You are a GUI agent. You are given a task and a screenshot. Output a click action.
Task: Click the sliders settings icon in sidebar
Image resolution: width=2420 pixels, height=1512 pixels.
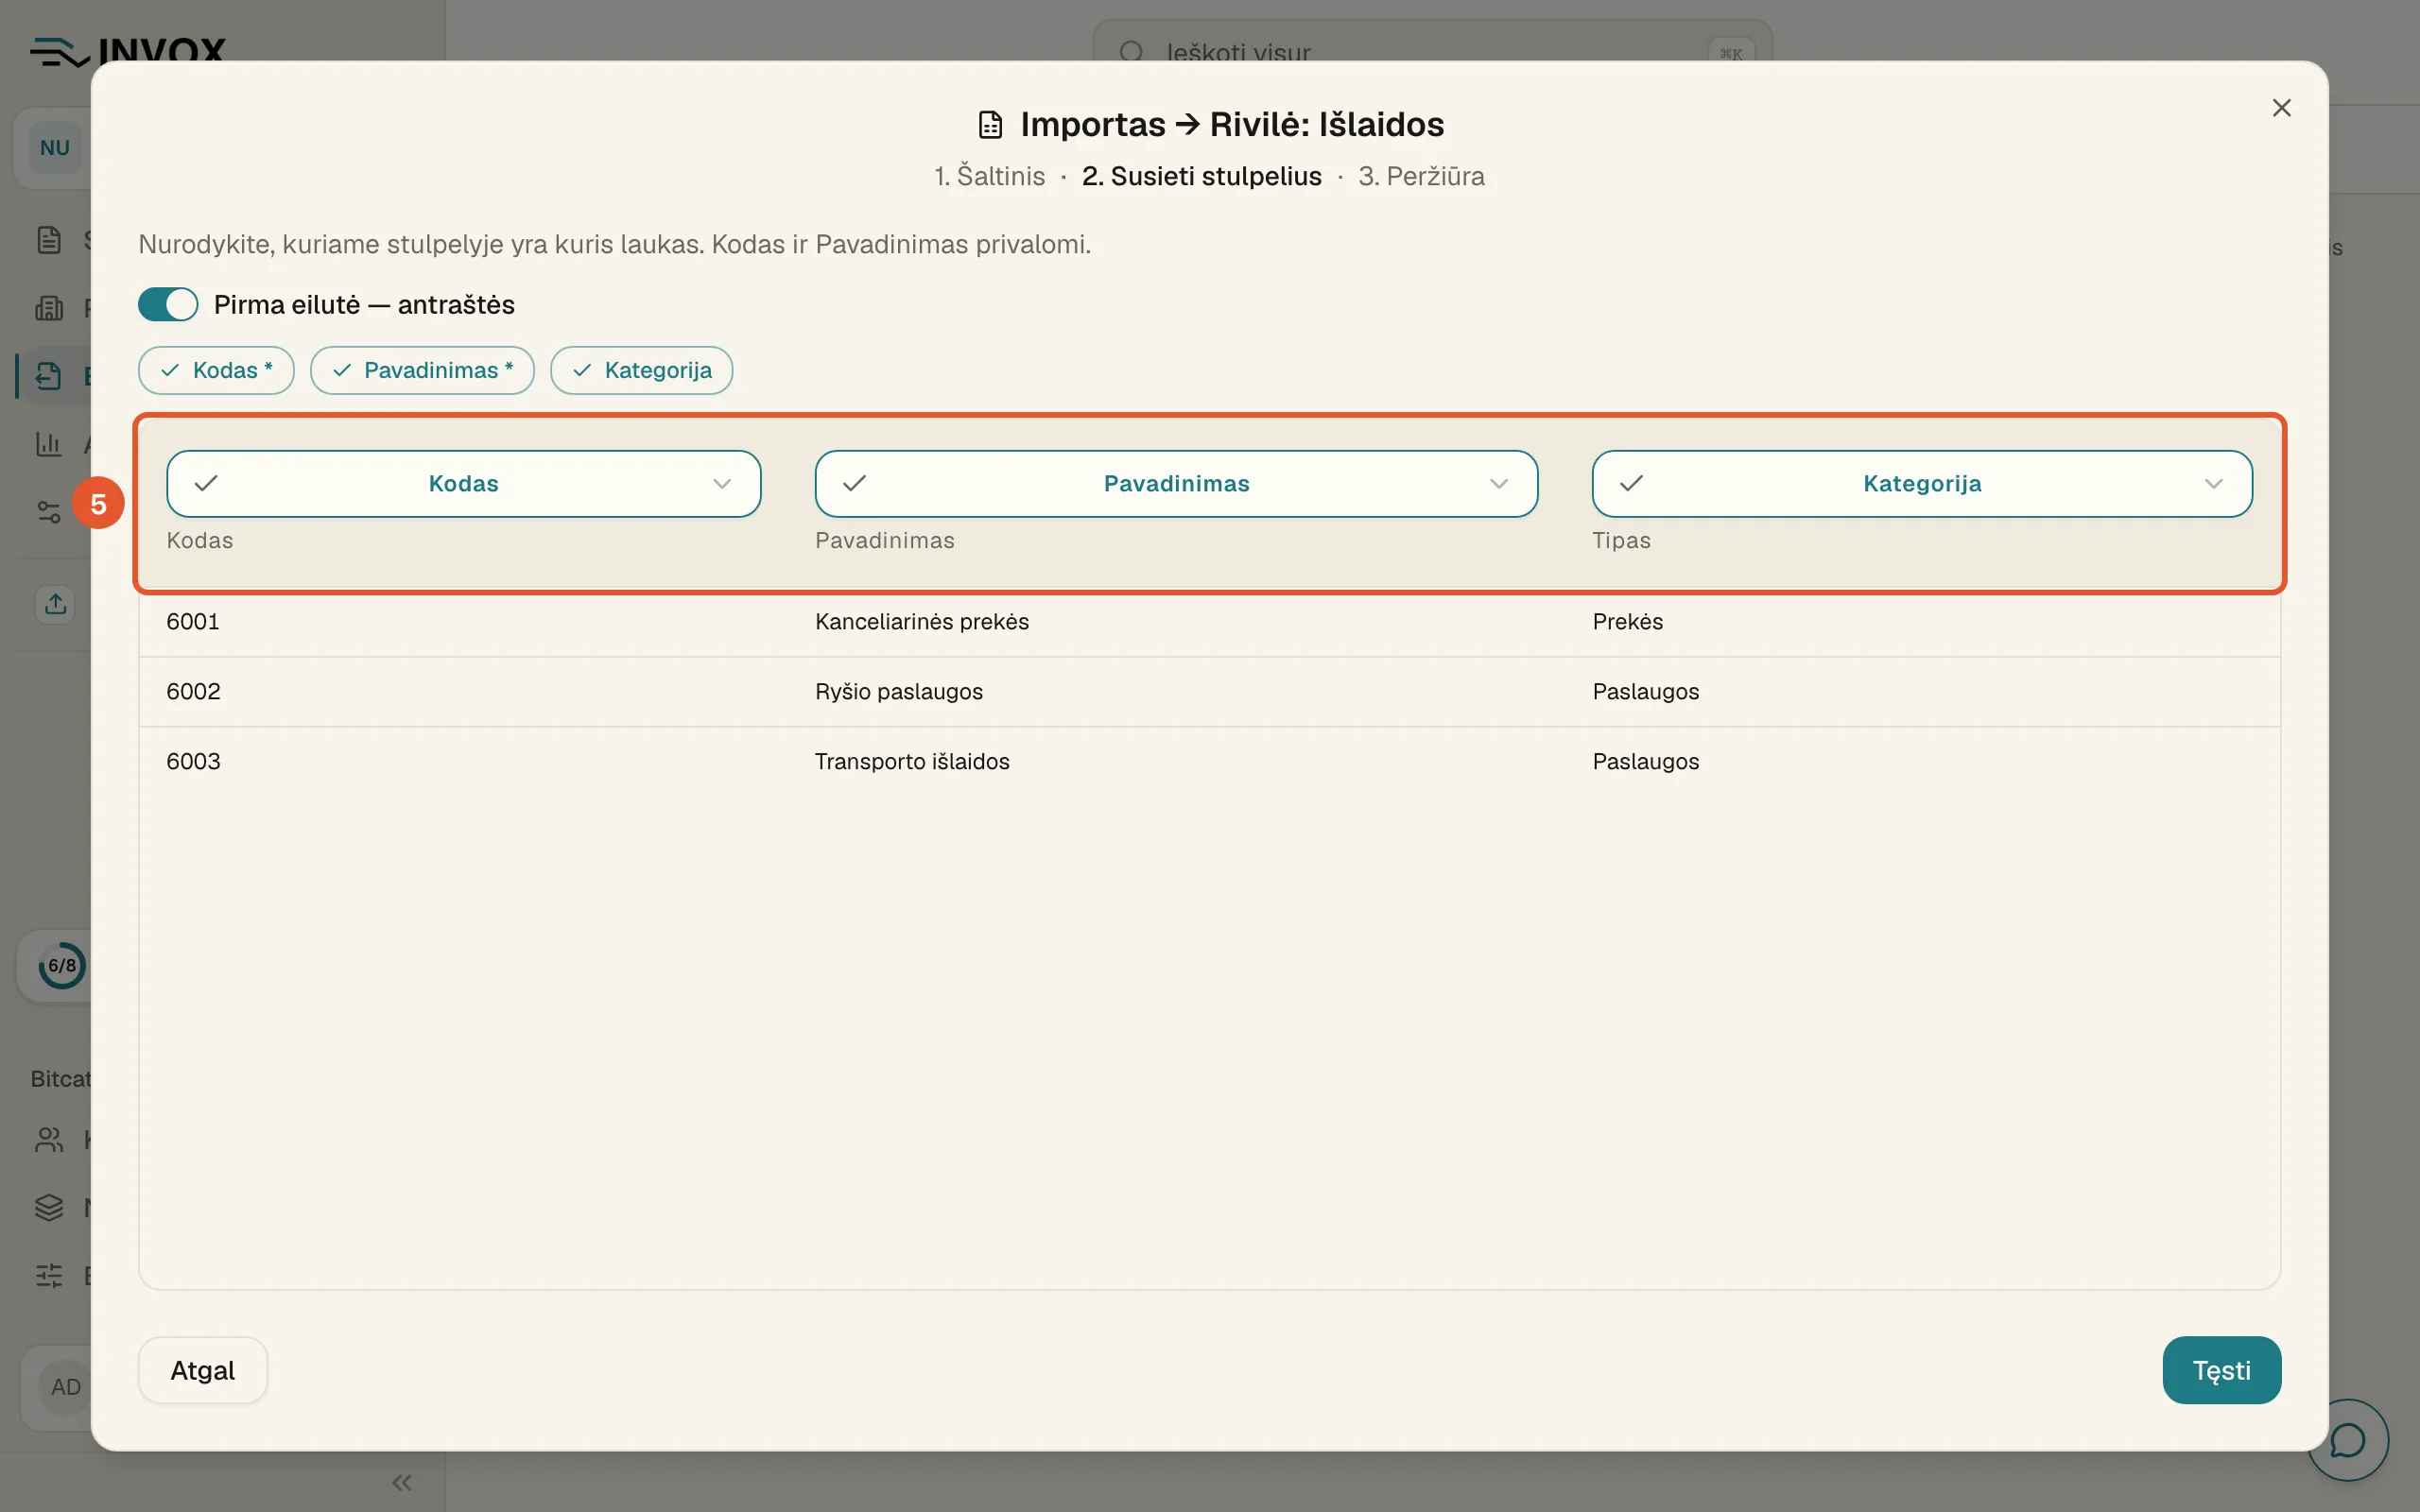click(x=49, y=1275)
